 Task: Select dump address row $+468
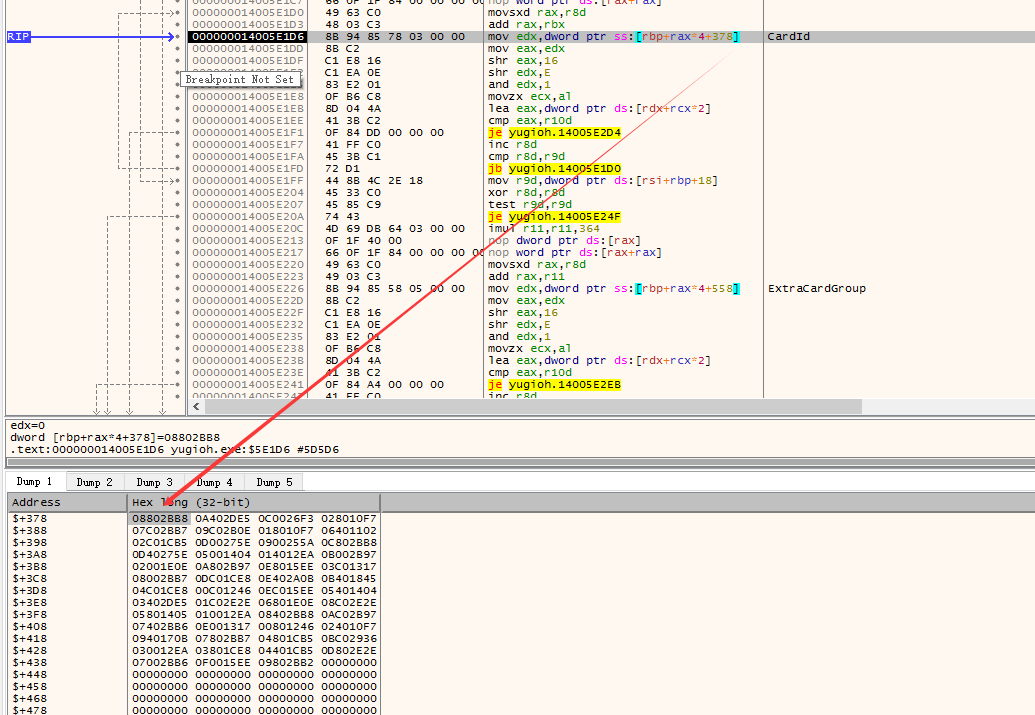30,698
